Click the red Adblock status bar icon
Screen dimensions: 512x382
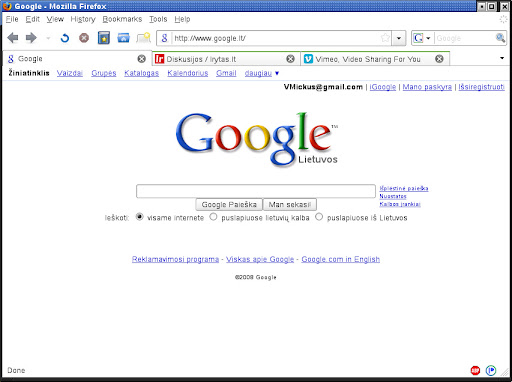tap(475, 370)
